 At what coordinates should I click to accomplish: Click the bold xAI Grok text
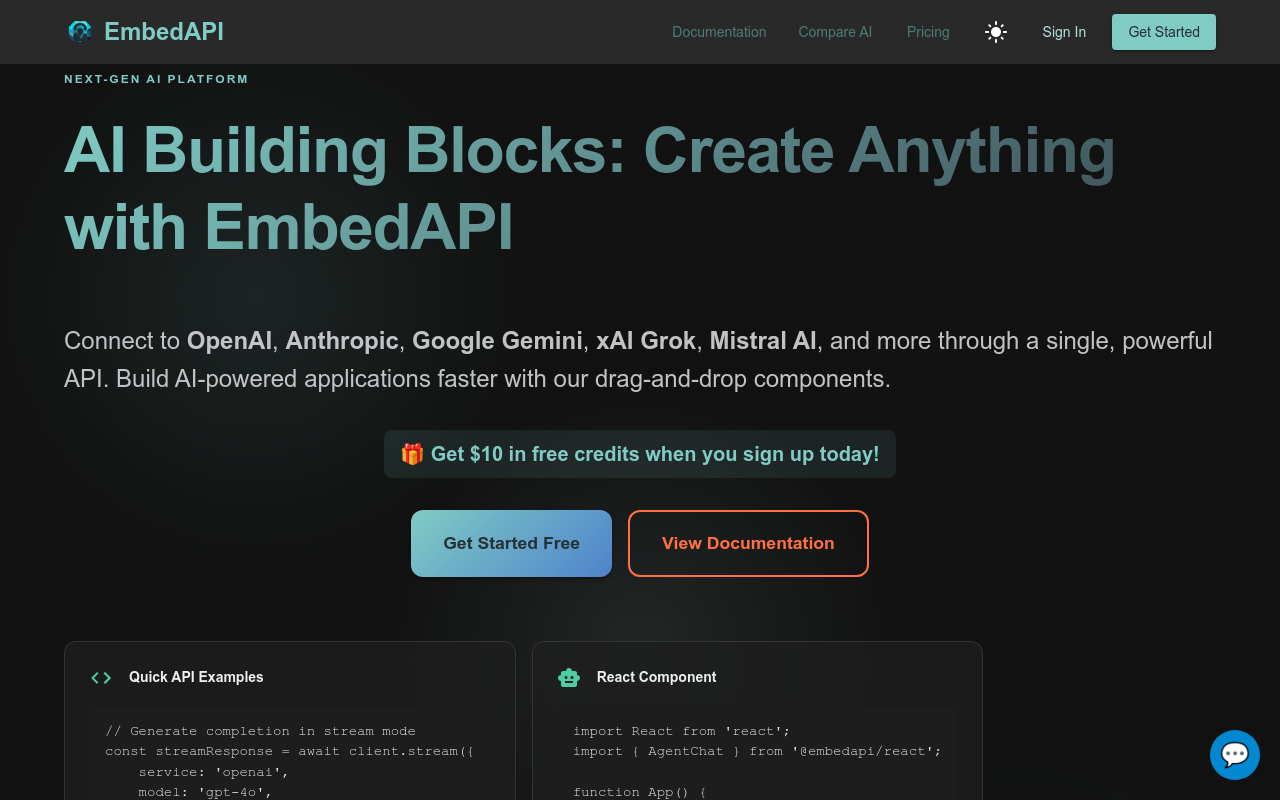point(646,341)
